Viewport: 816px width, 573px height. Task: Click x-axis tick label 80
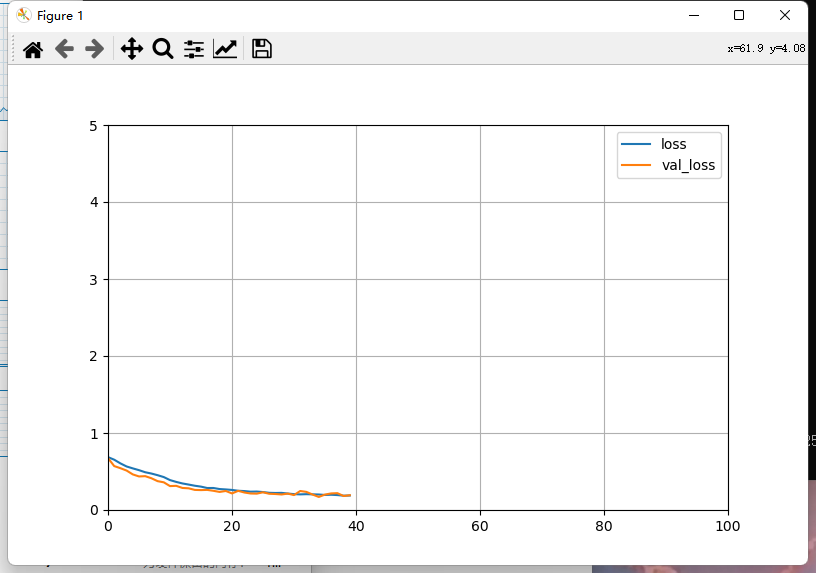click(x=604, y=526)
